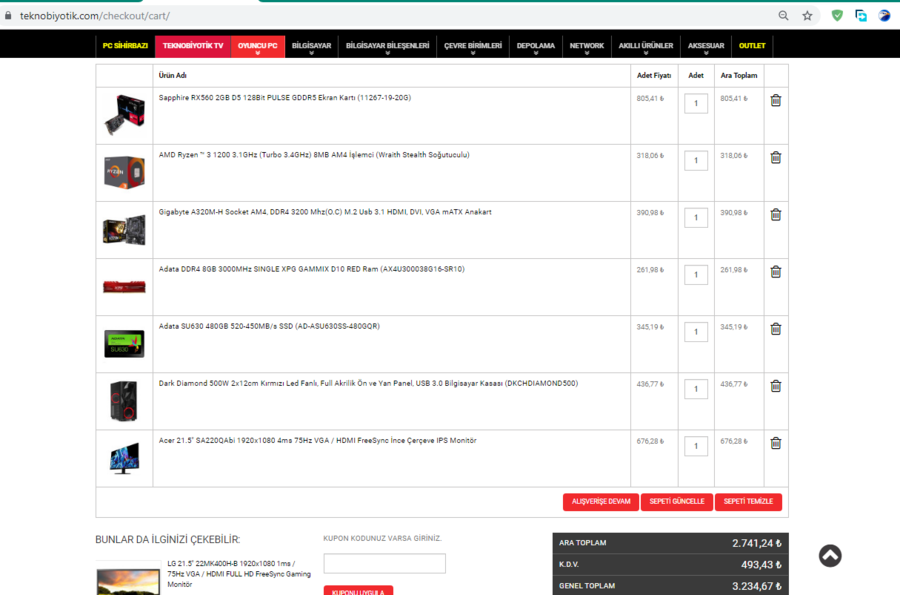Open LG 22MK400H-B suggested product thumbnail
This screenshot has height=595, width=900.
(128, 578)
